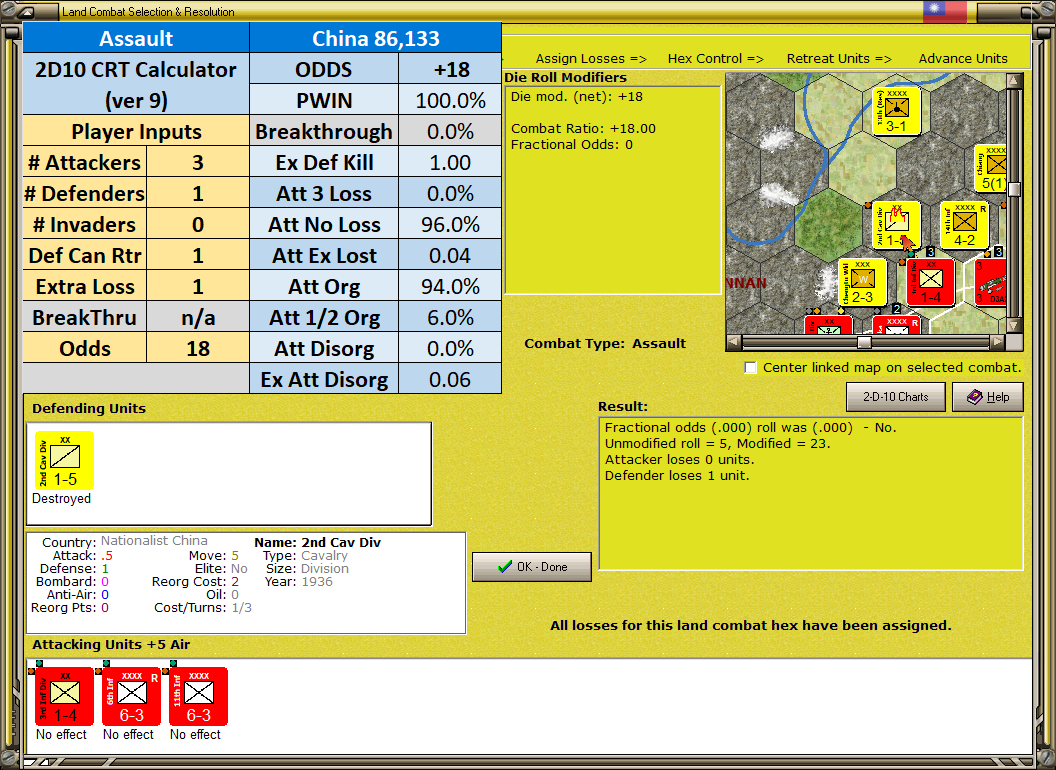1056x770 pixels.
Task: Toggle Center linked map on selected combat
Action: pos(750,367)
